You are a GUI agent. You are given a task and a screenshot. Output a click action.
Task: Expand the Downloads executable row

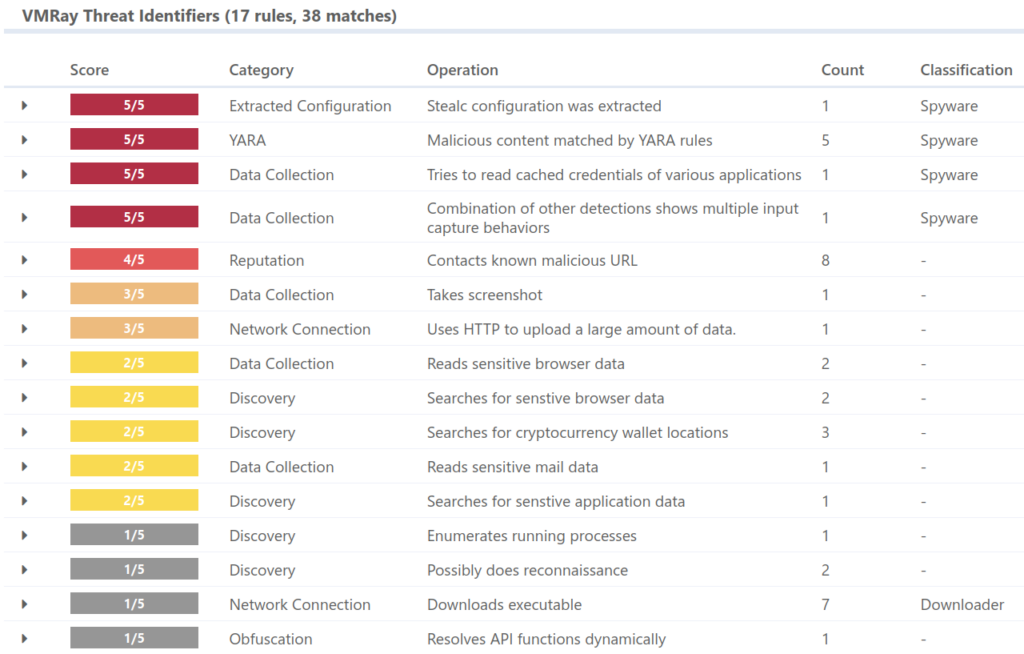point(24,604)
